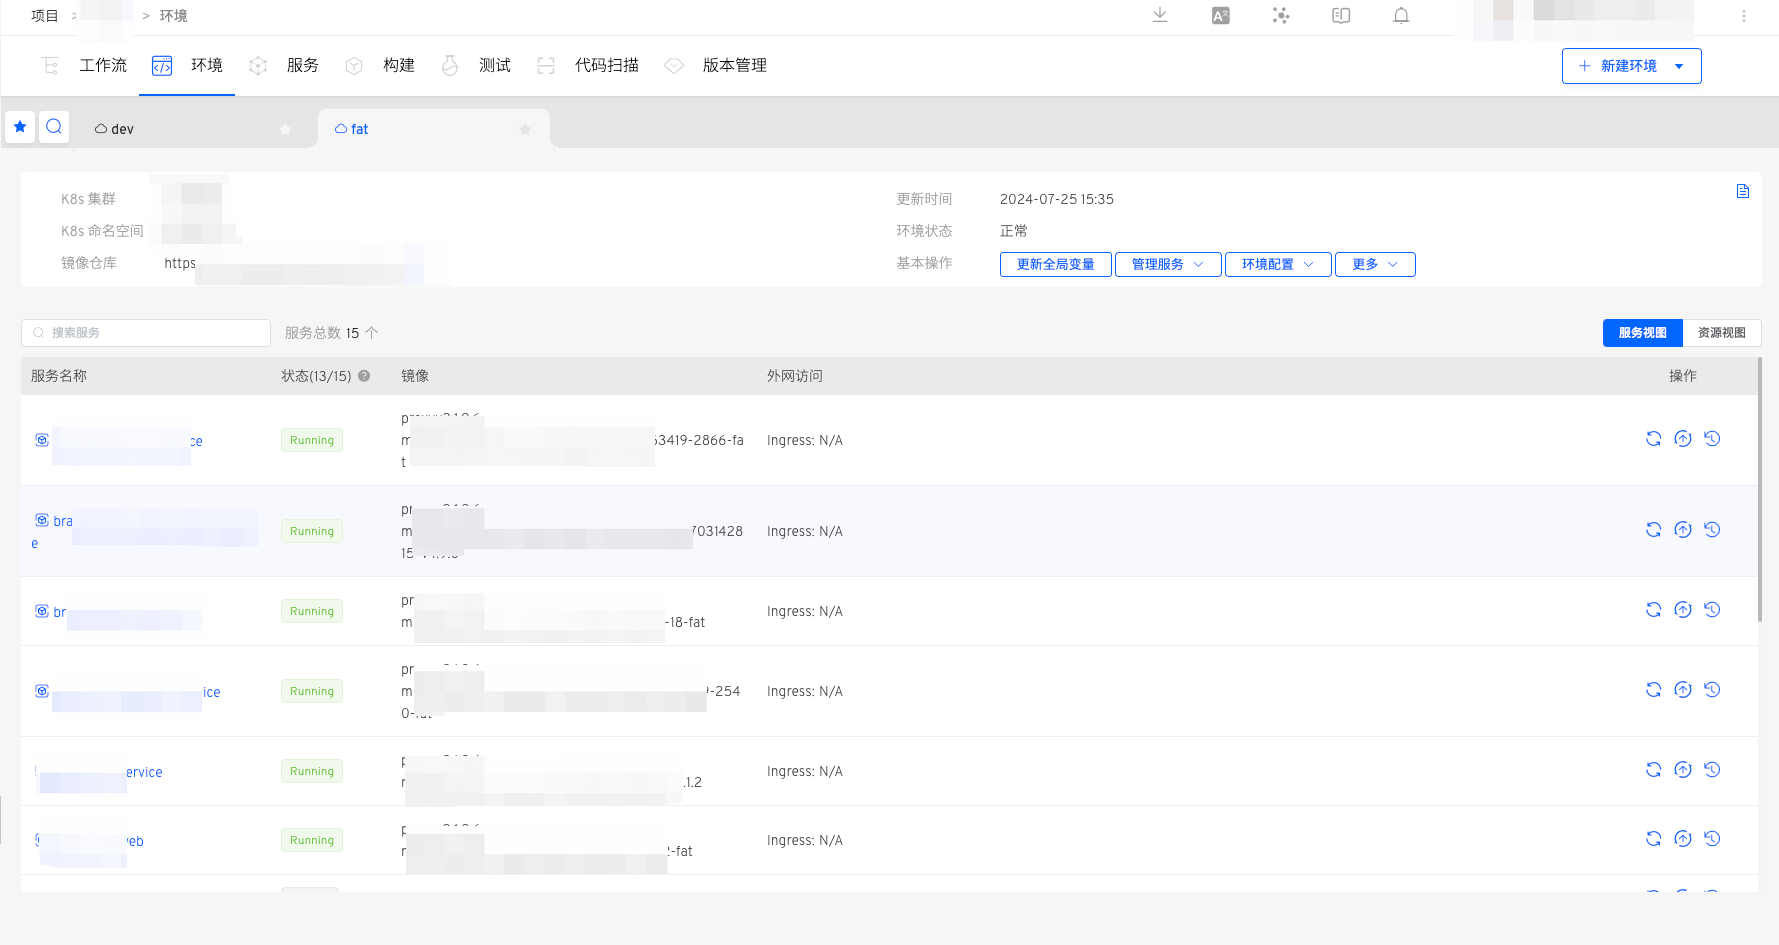View history for image ending .1.2

[x=1712, y=769]
